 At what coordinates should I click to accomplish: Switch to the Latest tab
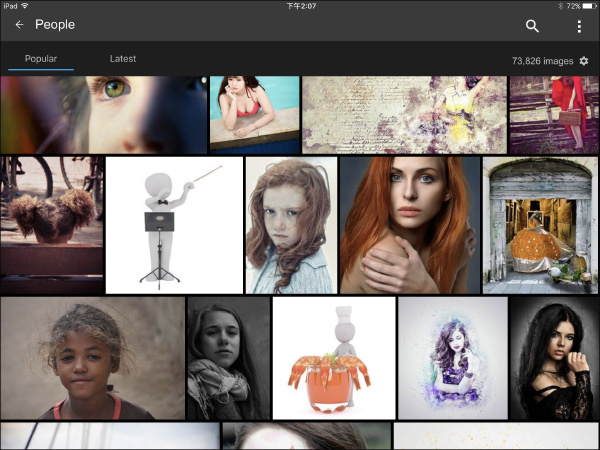coord(123,59)
